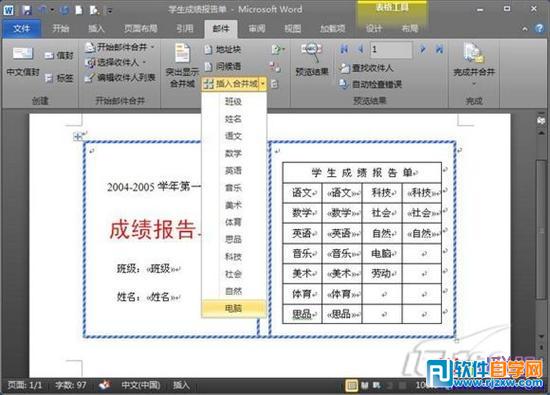Image resolution: width=550 pixels, height=395 pixels.
Task: Go to next record
Action: click(x=423, y=49)
